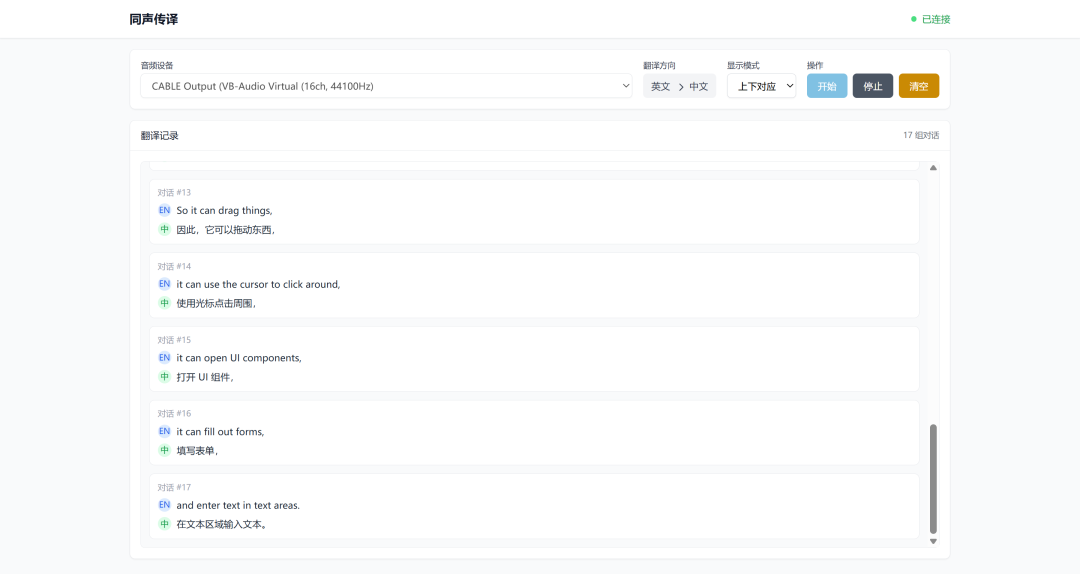The image size is (1080, 574).
Task: Click 'it can use the cursor to click around,'
Action: click(x=258, y=284)
